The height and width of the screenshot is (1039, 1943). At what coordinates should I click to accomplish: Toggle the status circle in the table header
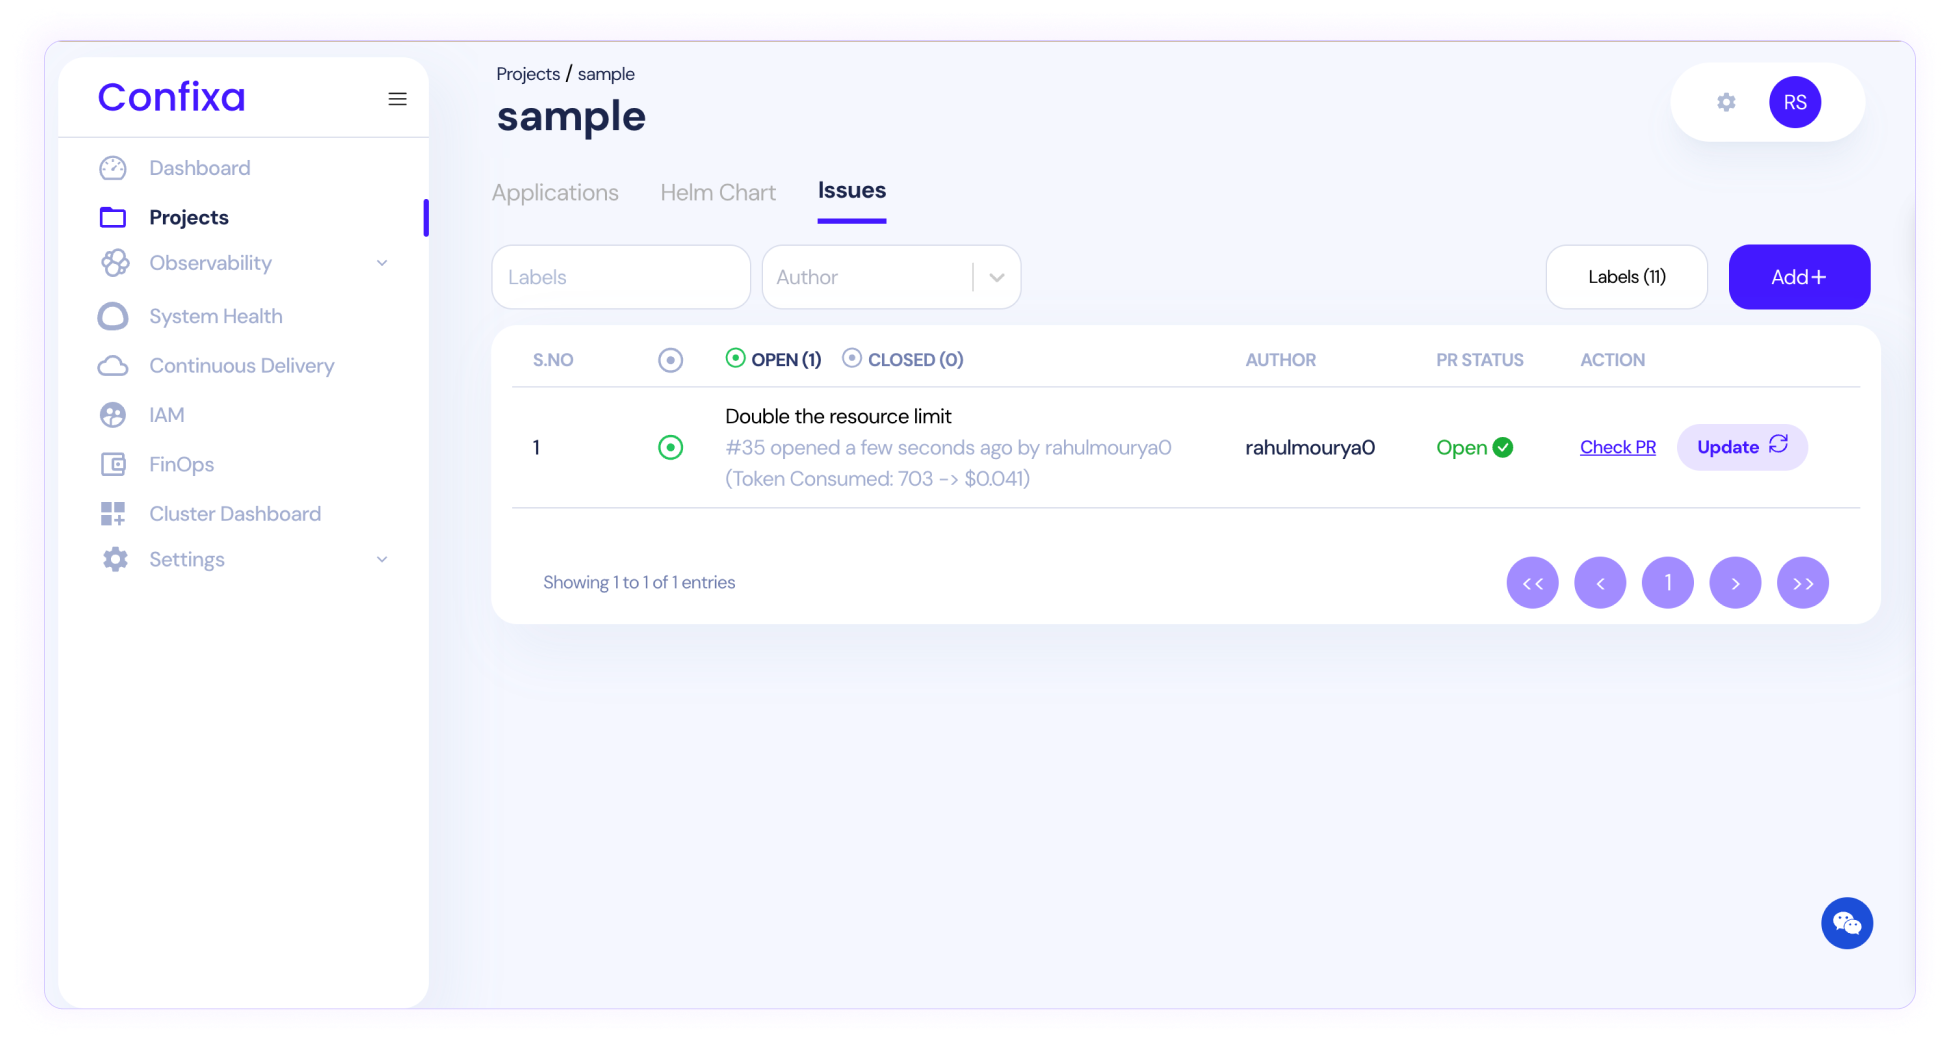coord(671,360)
